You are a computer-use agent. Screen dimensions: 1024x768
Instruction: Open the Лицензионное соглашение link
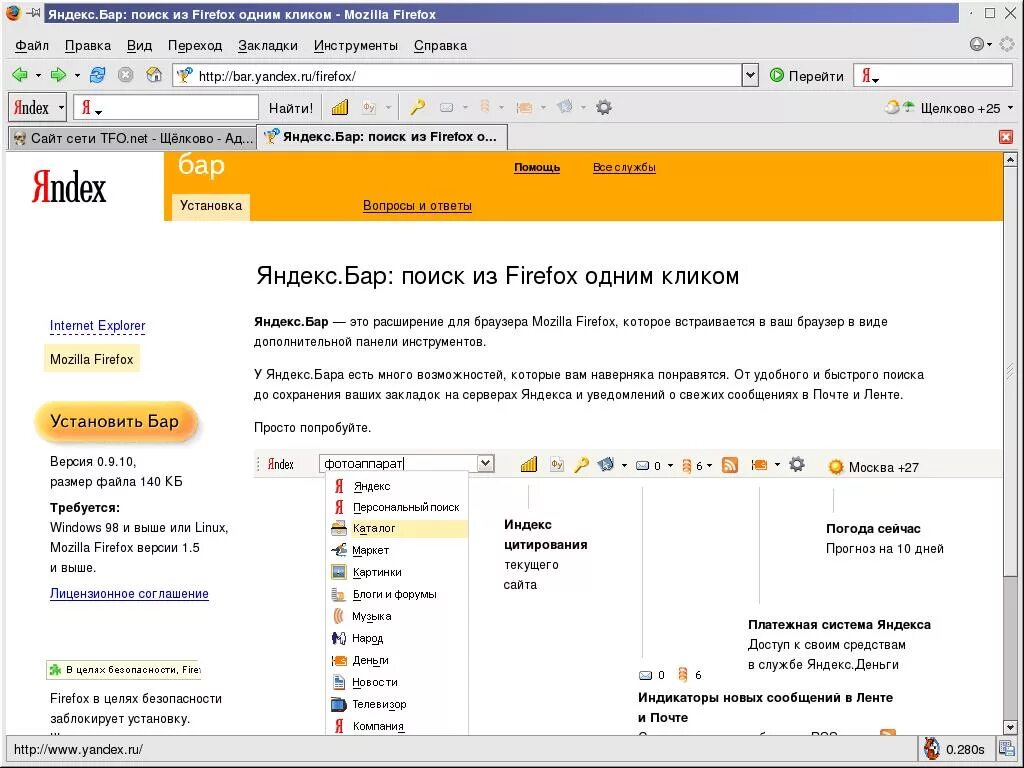(129, 594)
